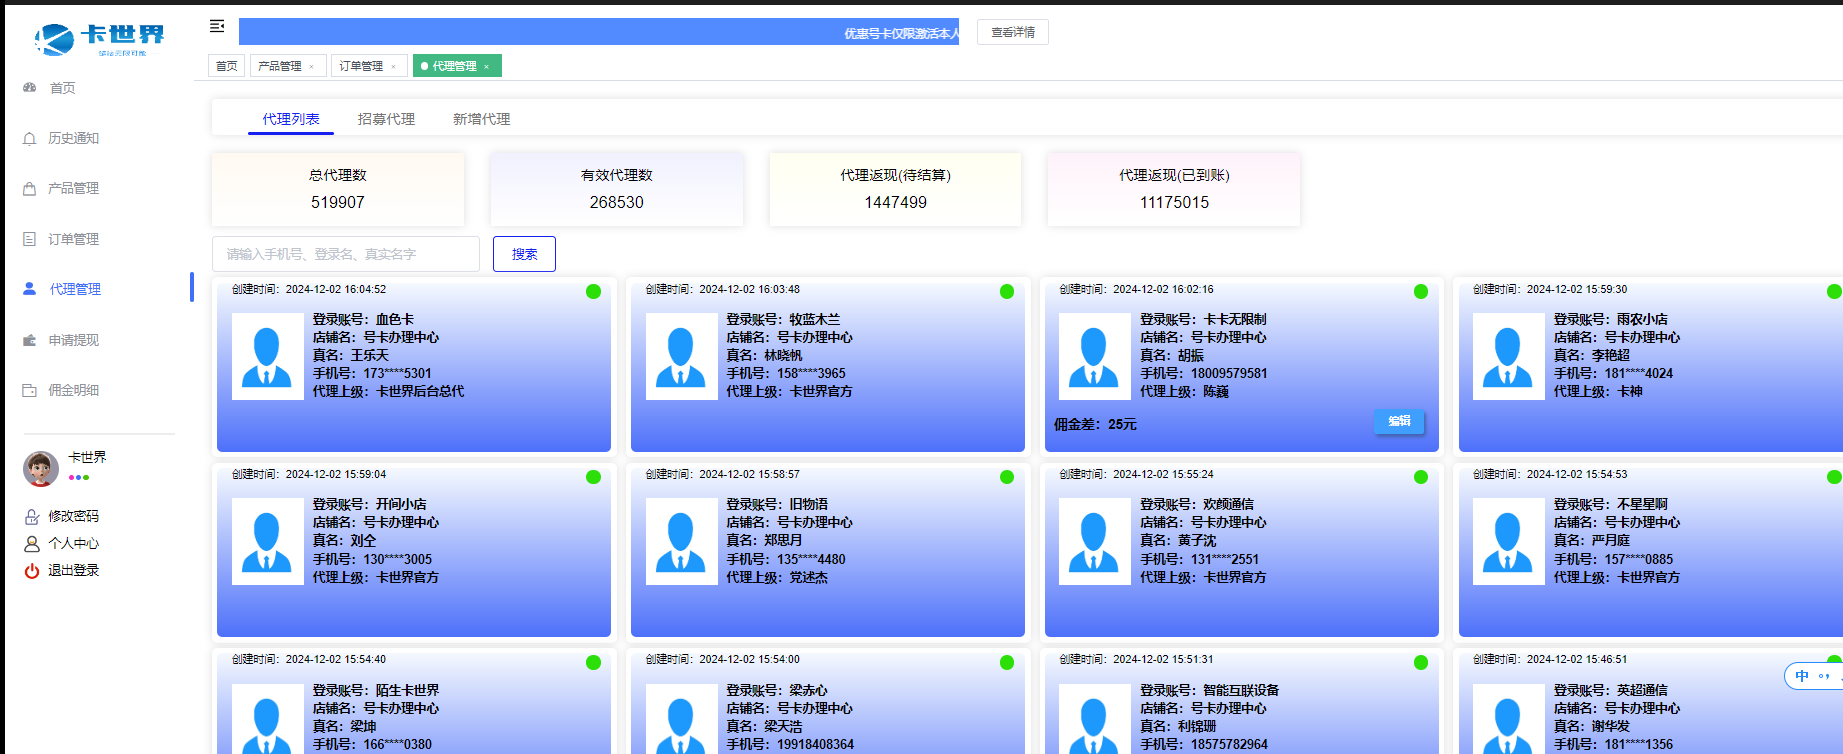Click the person icon next to 代理管理
This screenshot has height=754, width=1843.
pyautogui.click(x=29, y=289)
